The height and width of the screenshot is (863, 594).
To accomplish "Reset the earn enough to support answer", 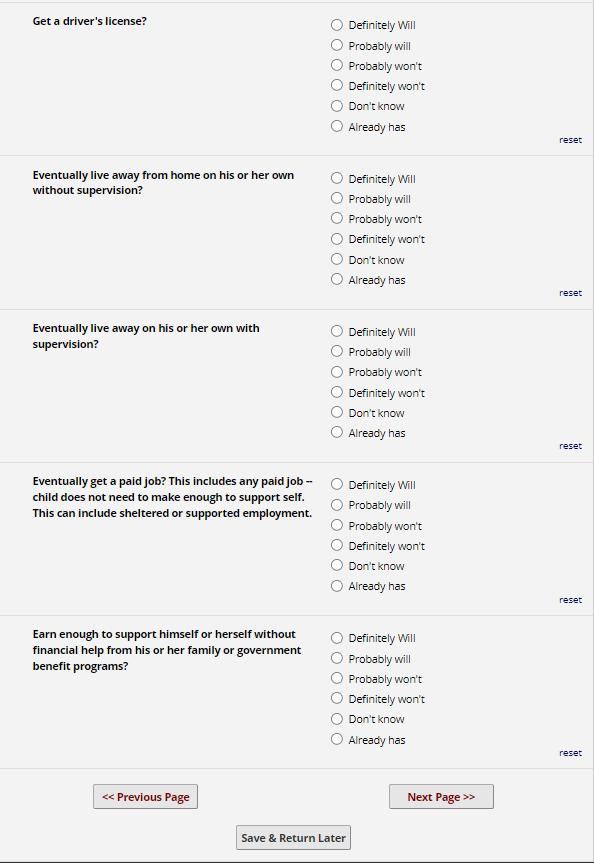I will pos(570,753).
